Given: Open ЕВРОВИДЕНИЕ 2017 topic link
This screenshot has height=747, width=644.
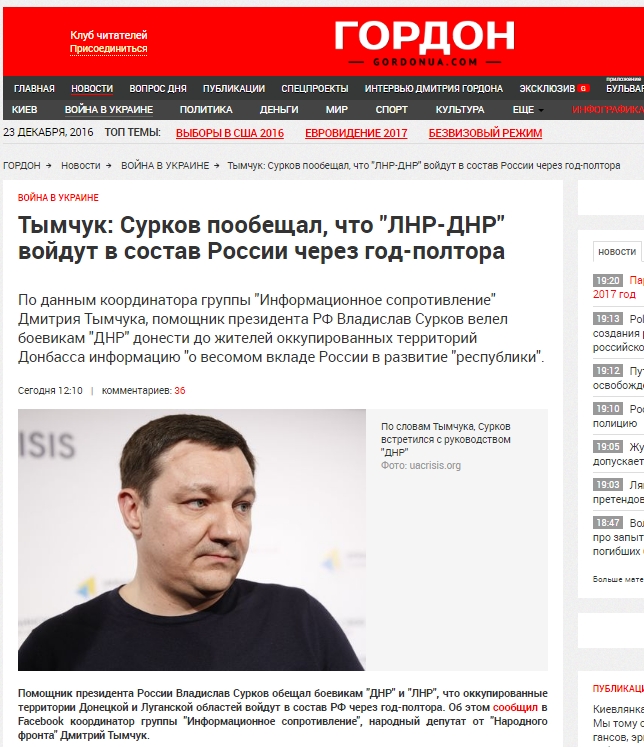Looking at the screenshot, I should coord(356,133).
